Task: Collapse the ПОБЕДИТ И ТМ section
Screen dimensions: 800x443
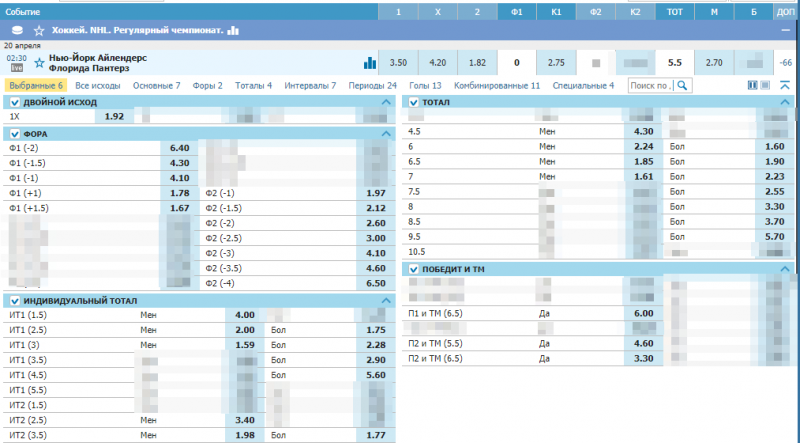Action: tap(786, 270)
